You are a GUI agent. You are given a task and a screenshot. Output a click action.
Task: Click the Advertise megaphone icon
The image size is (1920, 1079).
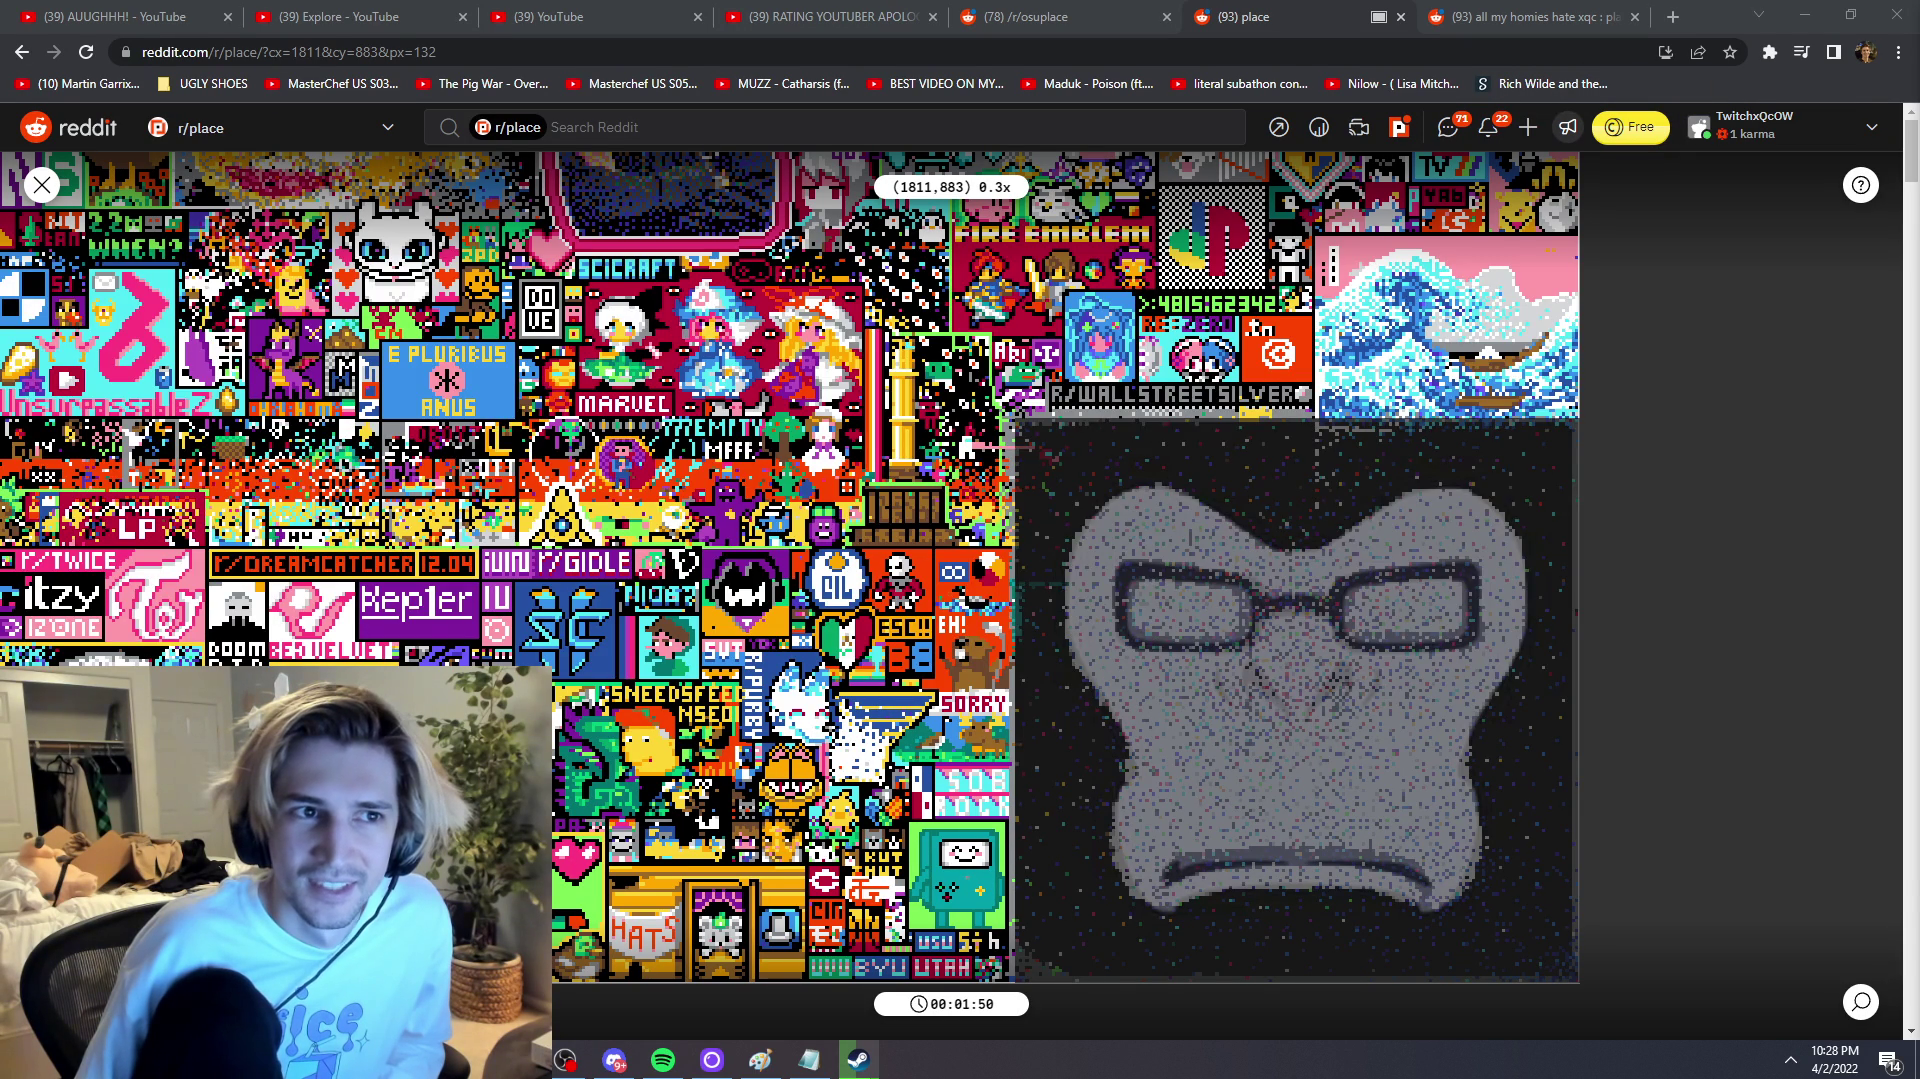click(x=1568, y=127)
